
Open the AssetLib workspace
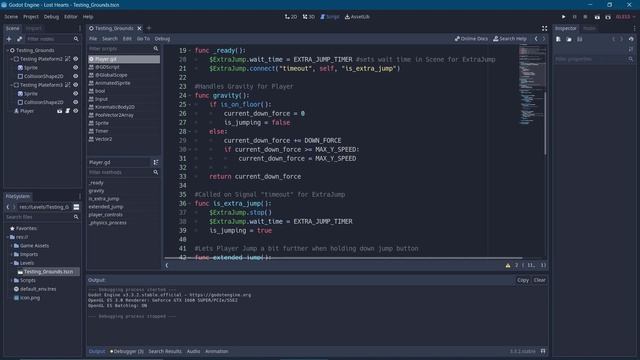tap(358, 17)
